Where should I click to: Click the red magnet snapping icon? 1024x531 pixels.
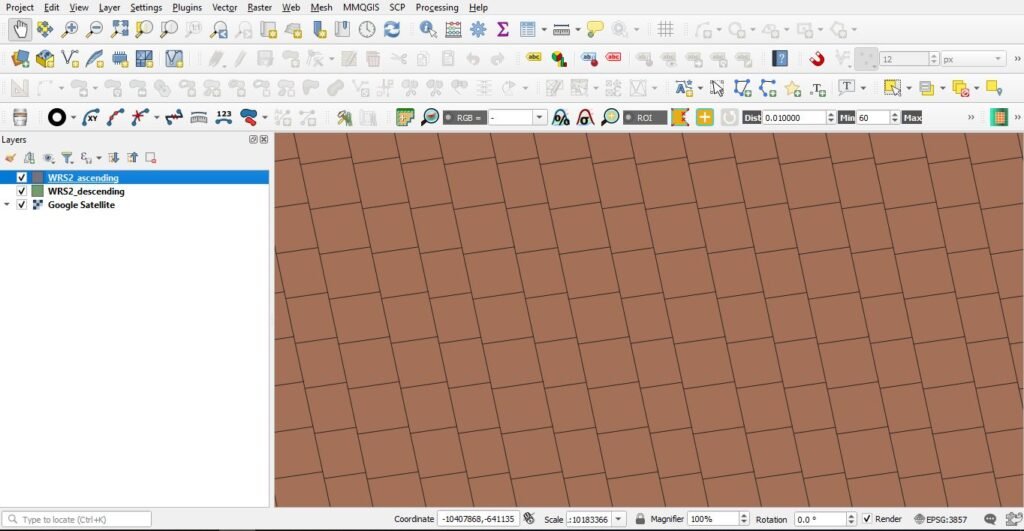[x=817, y=59]
